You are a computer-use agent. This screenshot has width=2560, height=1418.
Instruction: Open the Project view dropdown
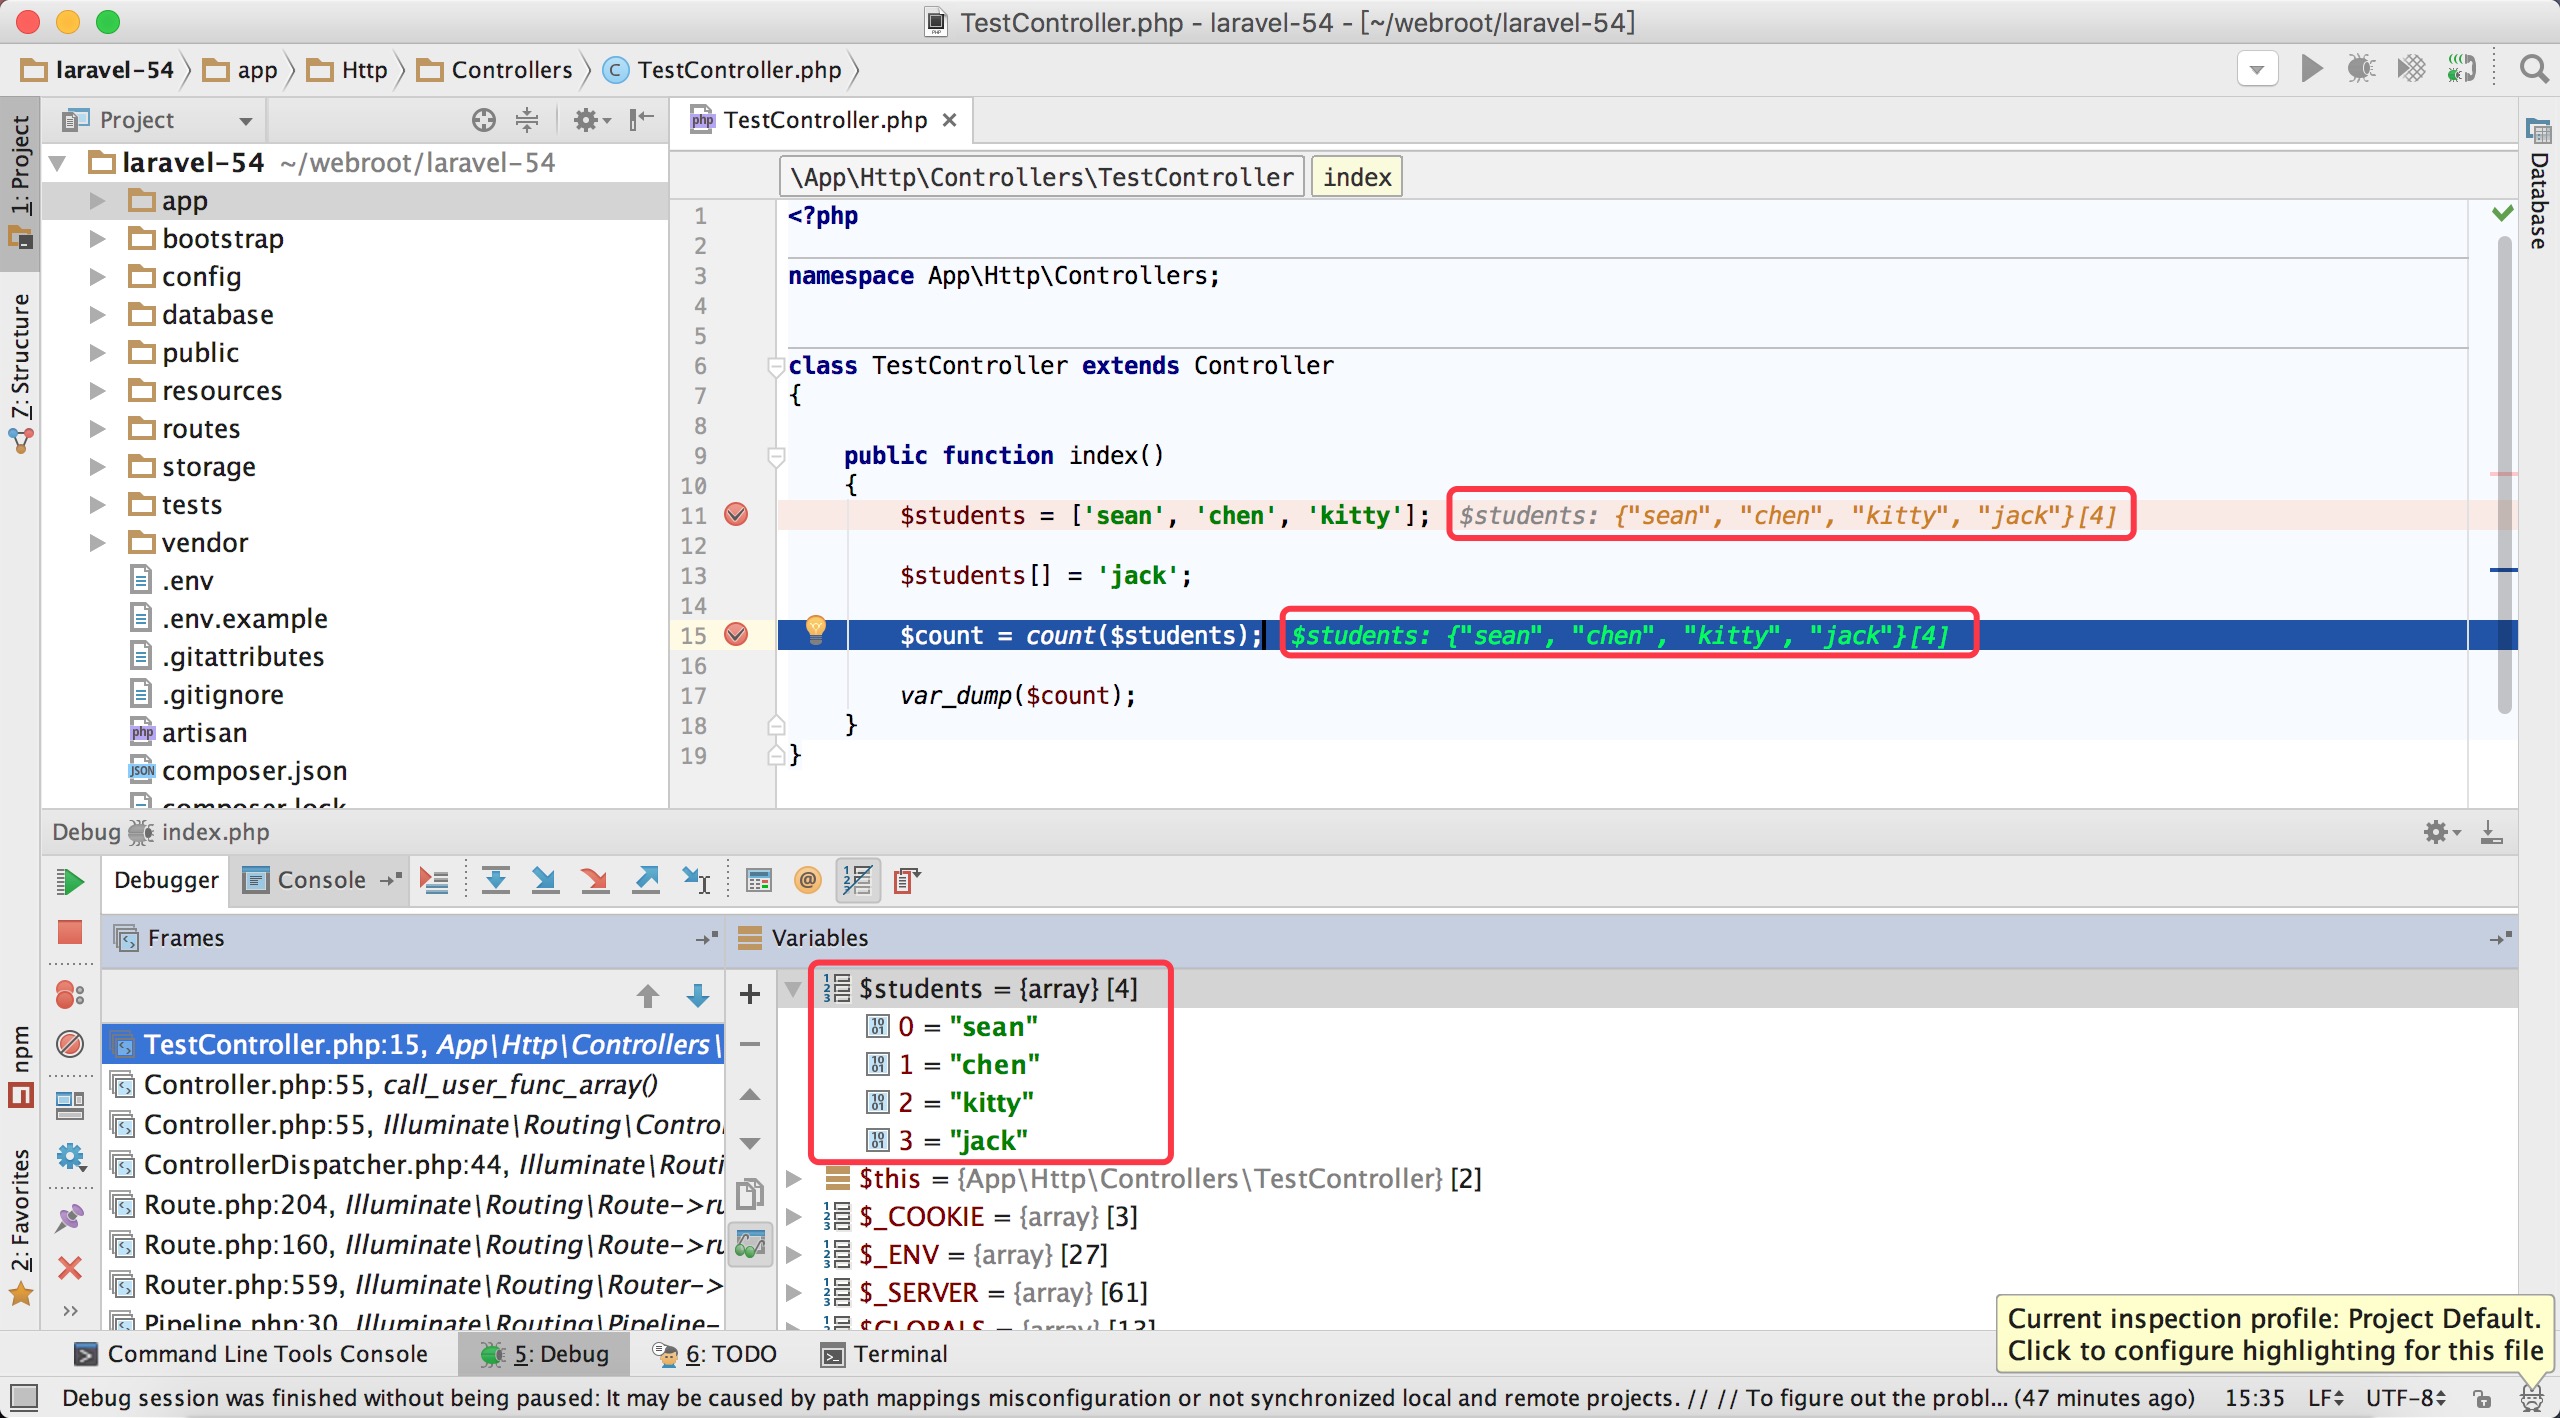[246, 121]
